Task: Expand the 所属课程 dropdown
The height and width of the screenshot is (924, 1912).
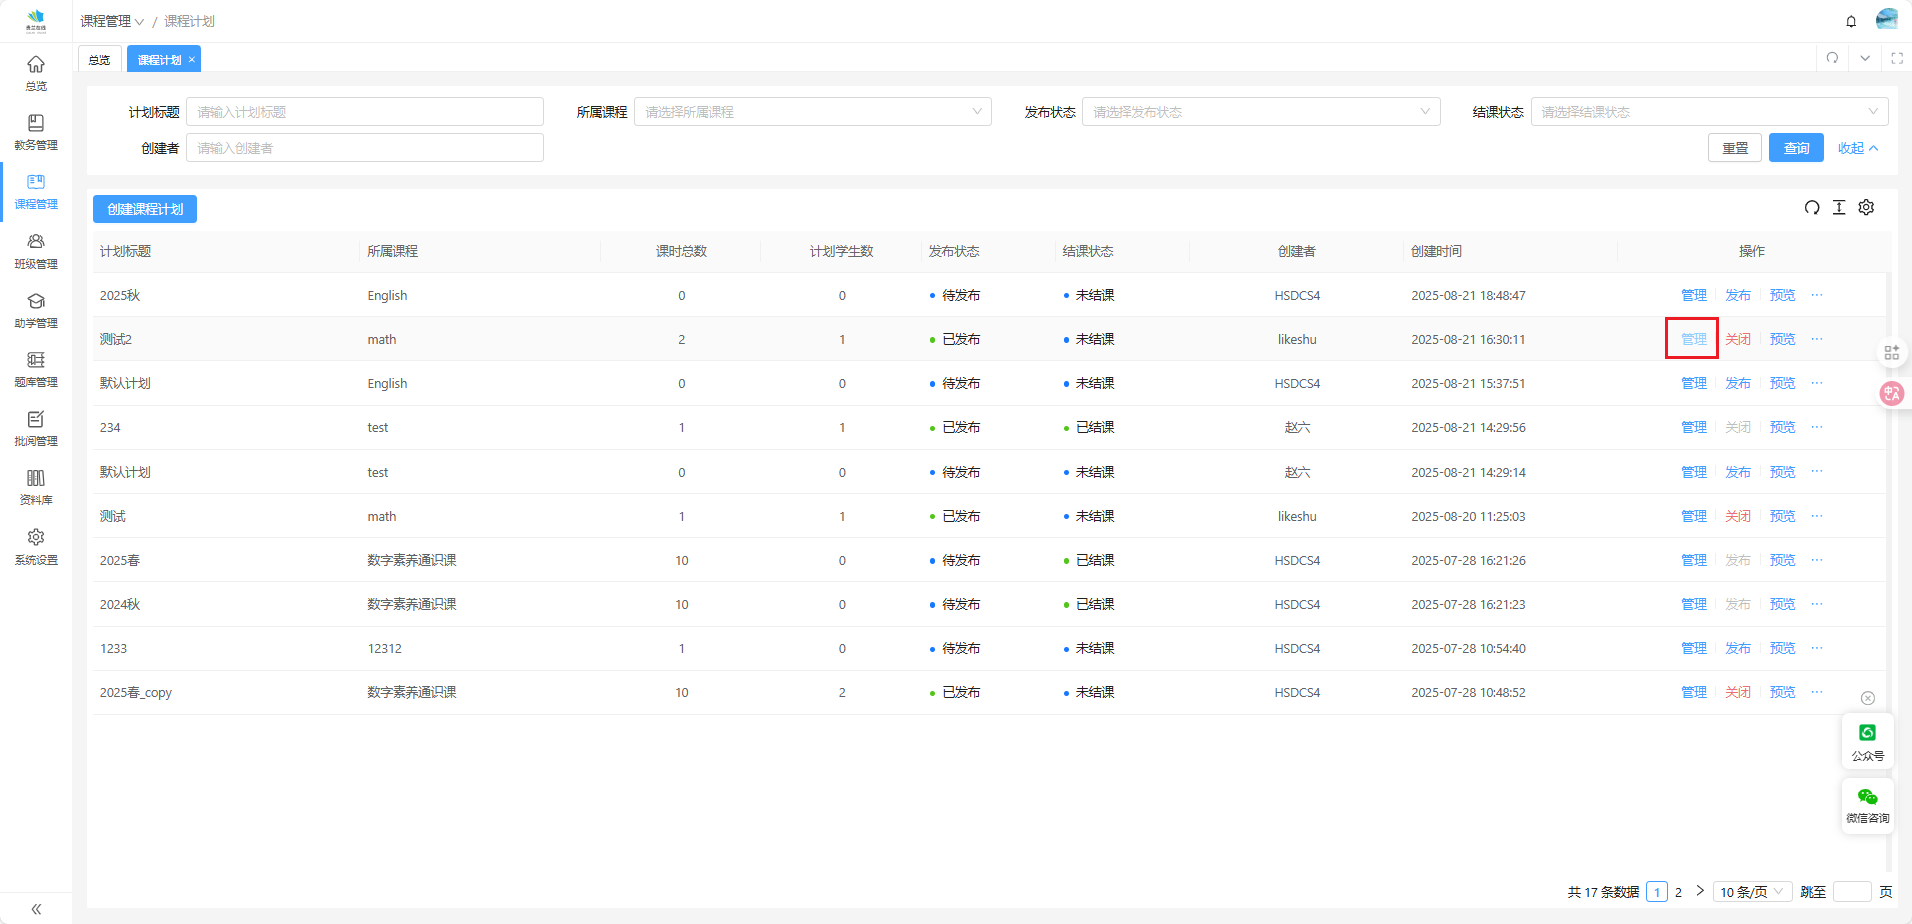Action: pyautogui.click(x=812, y=112)
